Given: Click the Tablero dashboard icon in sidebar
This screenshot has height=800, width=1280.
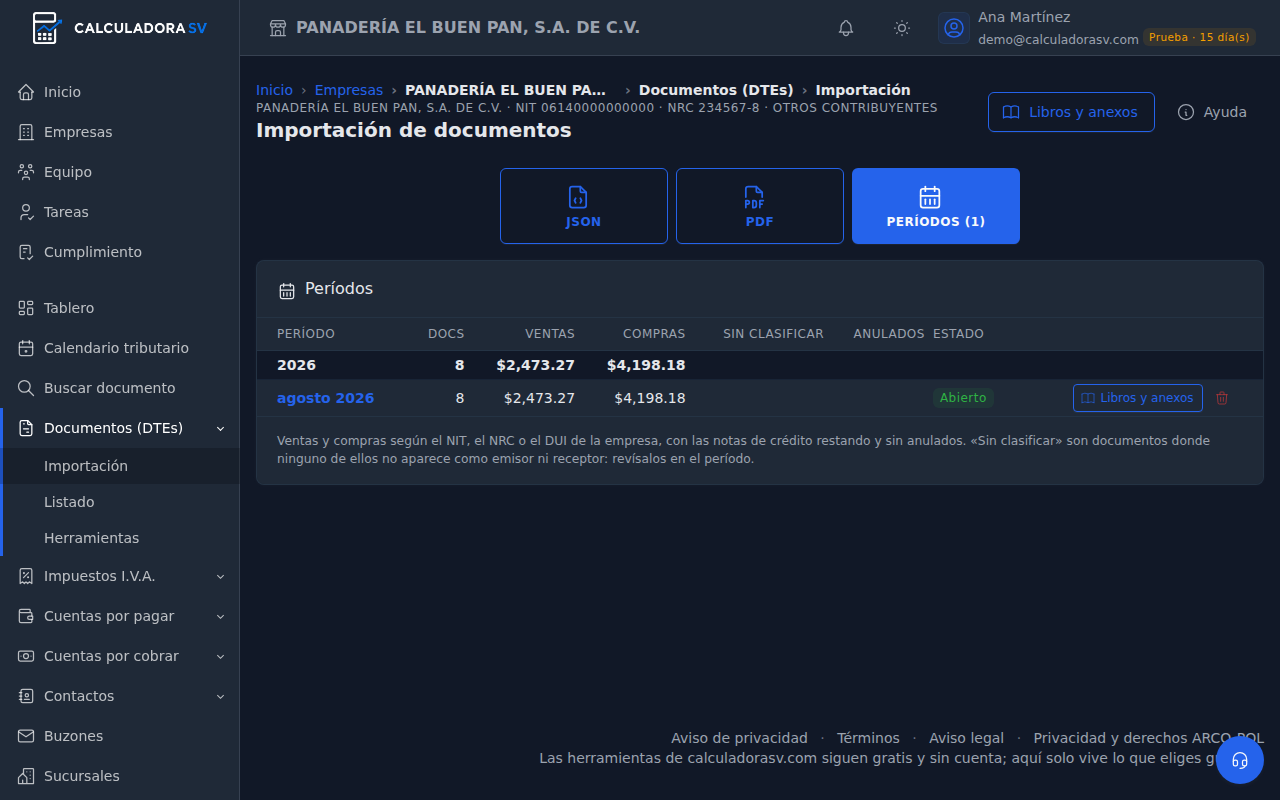Looking at the screenshot, I should [26, 308].
